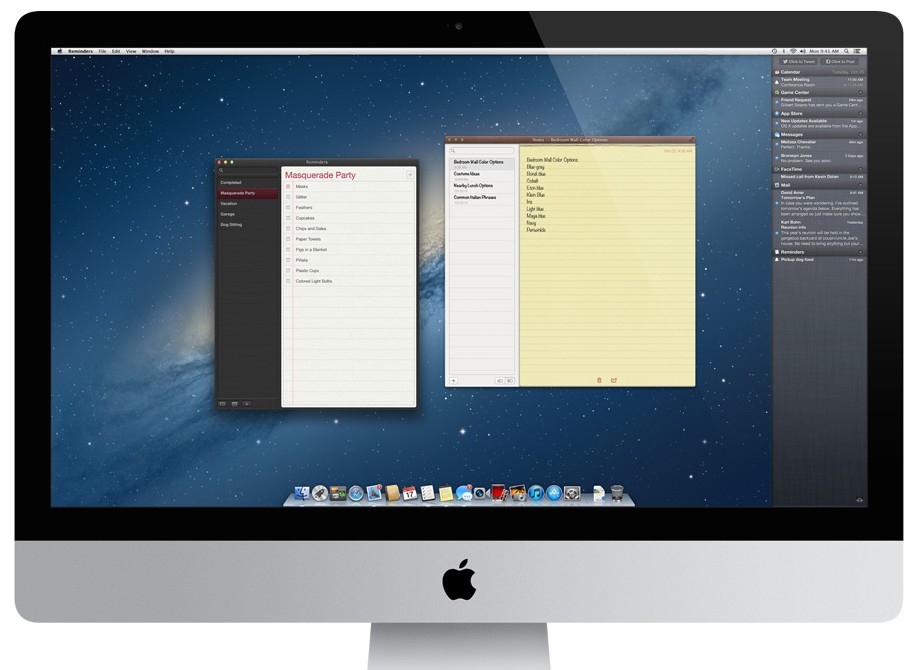The image size is (917, 670).
Task: Open Safari from the dock
Action: [355, 494]
